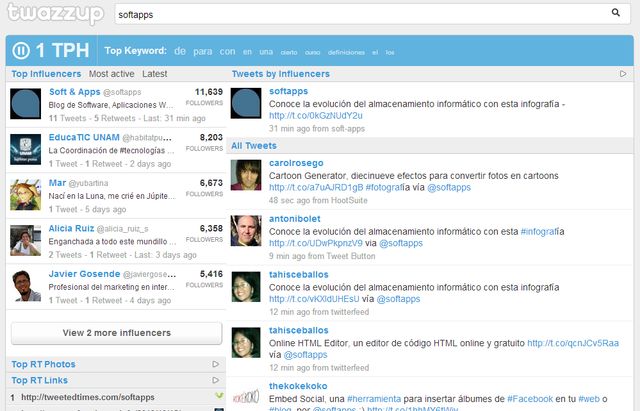Screen dimensions: 640x411
Task: Click the #infografía hashtag
Action: pyautogui.click(x=540, y=232)
